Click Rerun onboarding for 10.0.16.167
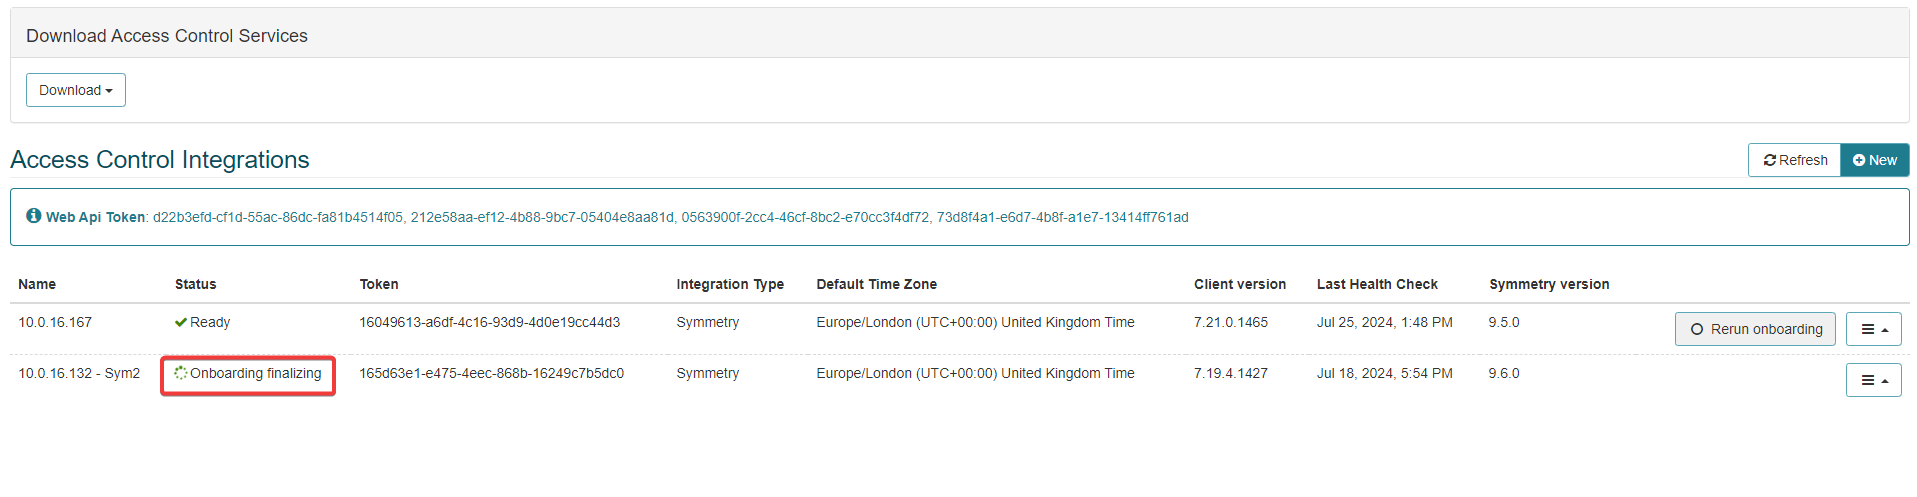The image size is (1917, 497). click(x=1755, y=329)
